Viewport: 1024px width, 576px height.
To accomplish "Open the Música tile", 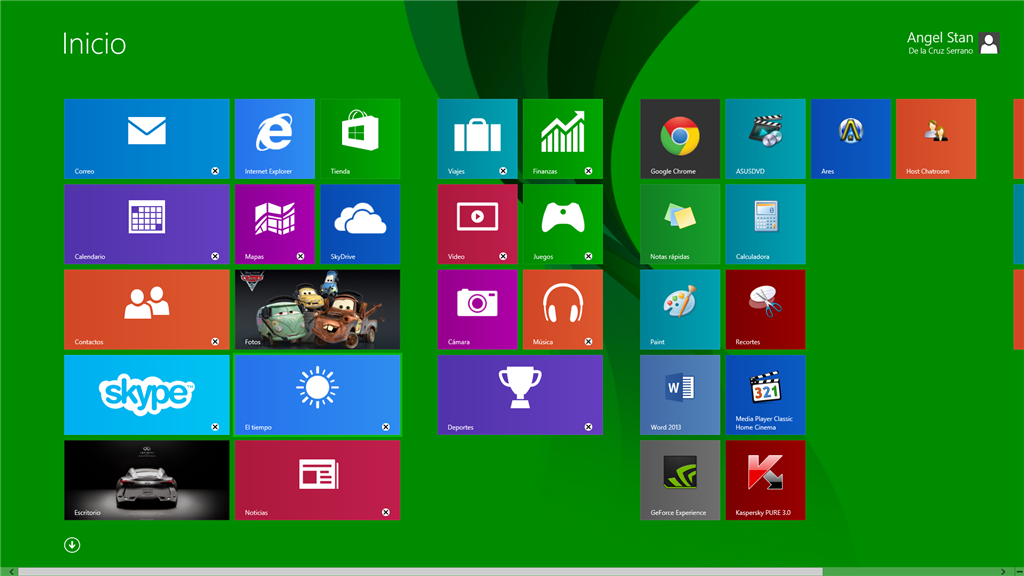I will 563,310.
